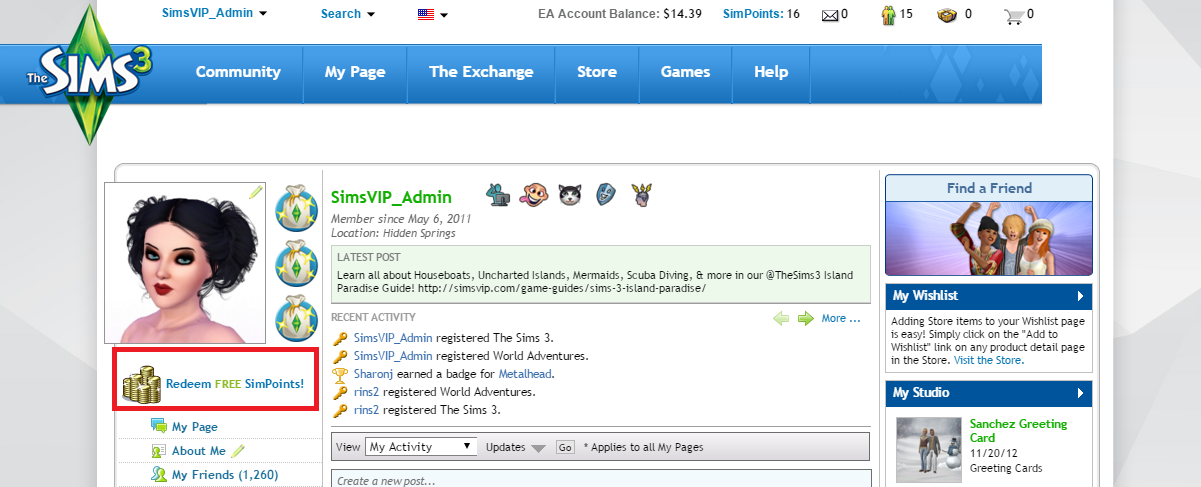Open the Games menu

[685, 72]
